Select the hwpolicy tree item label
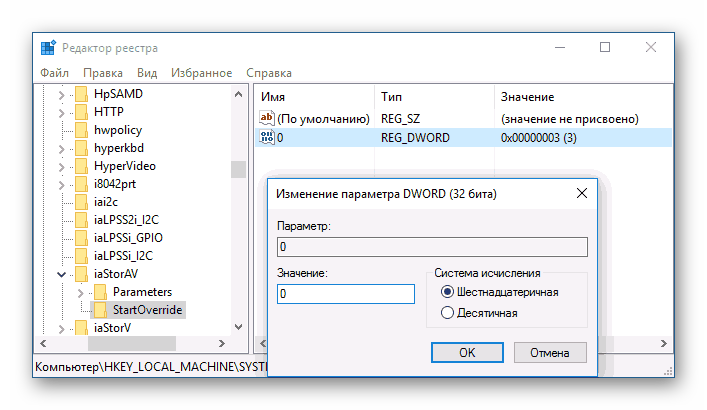The image size is (707, 410). click(118, 130)
